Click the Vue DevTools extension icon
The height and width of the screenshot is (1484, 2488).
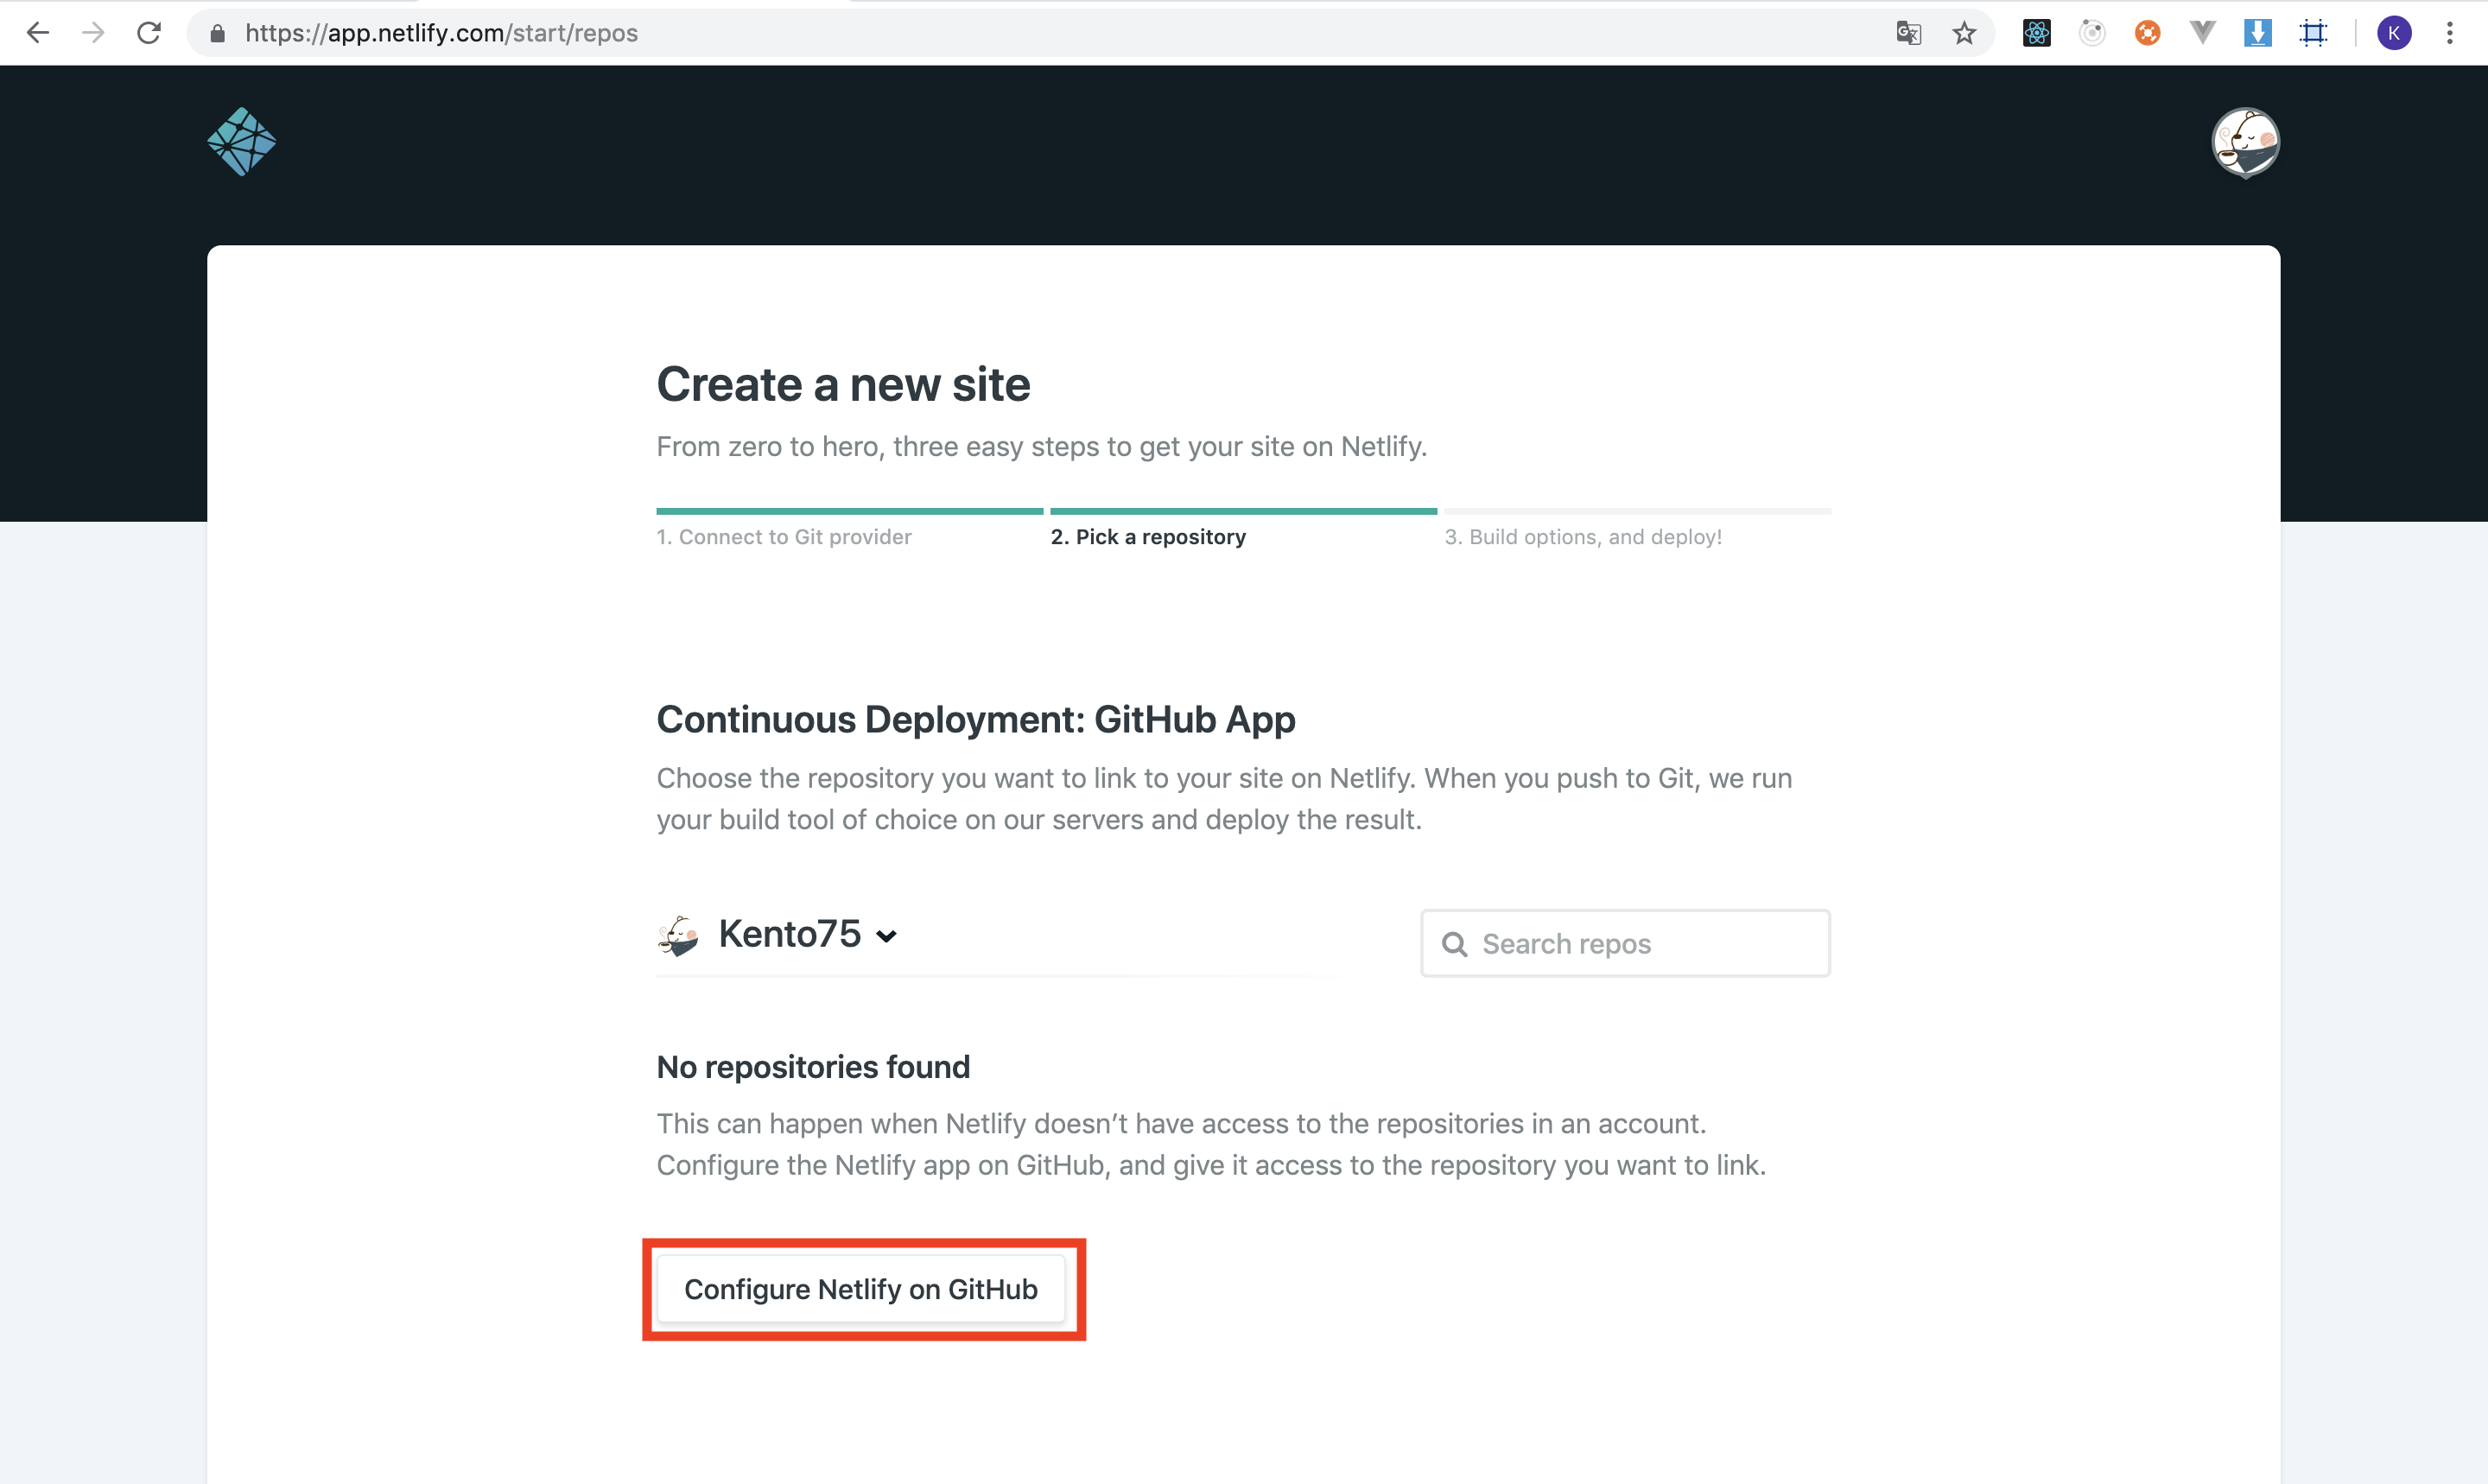2202,33
